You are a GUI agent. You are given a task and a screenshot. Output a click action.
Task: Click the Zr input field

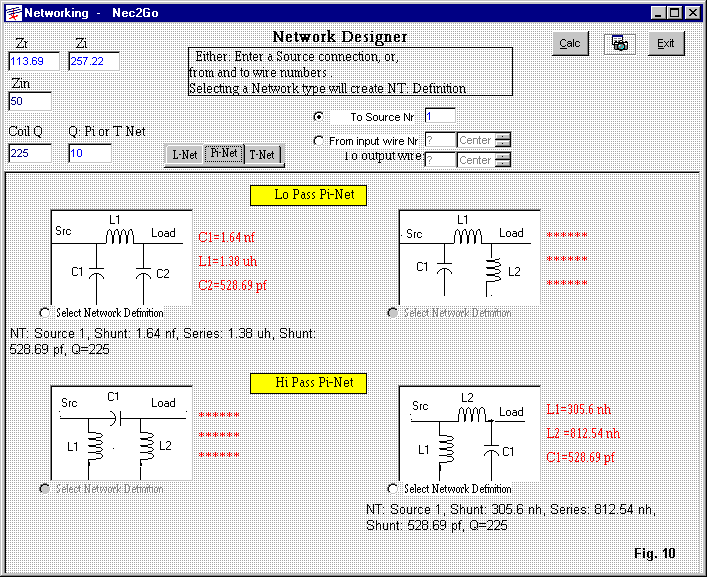33,62
